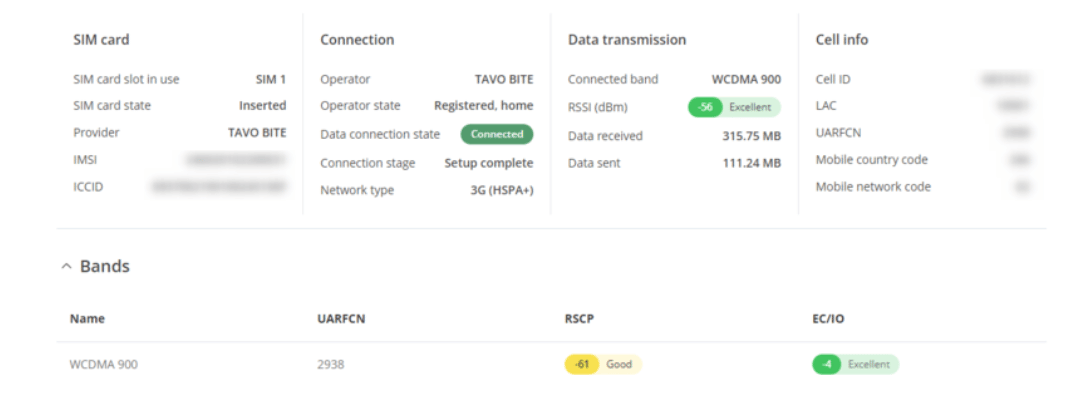Click the UARFCN column header in Bands
Viewport: 1080px width, 400px height.
[339, 319]
